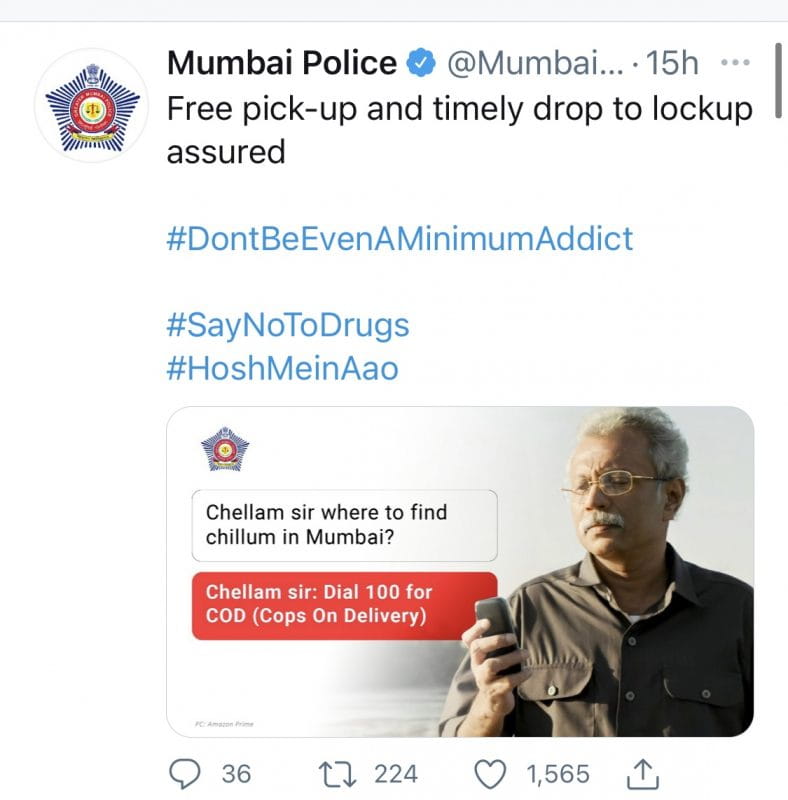
Task: Click the Mumbai Police logo inside image
Action: click(225, 449)
